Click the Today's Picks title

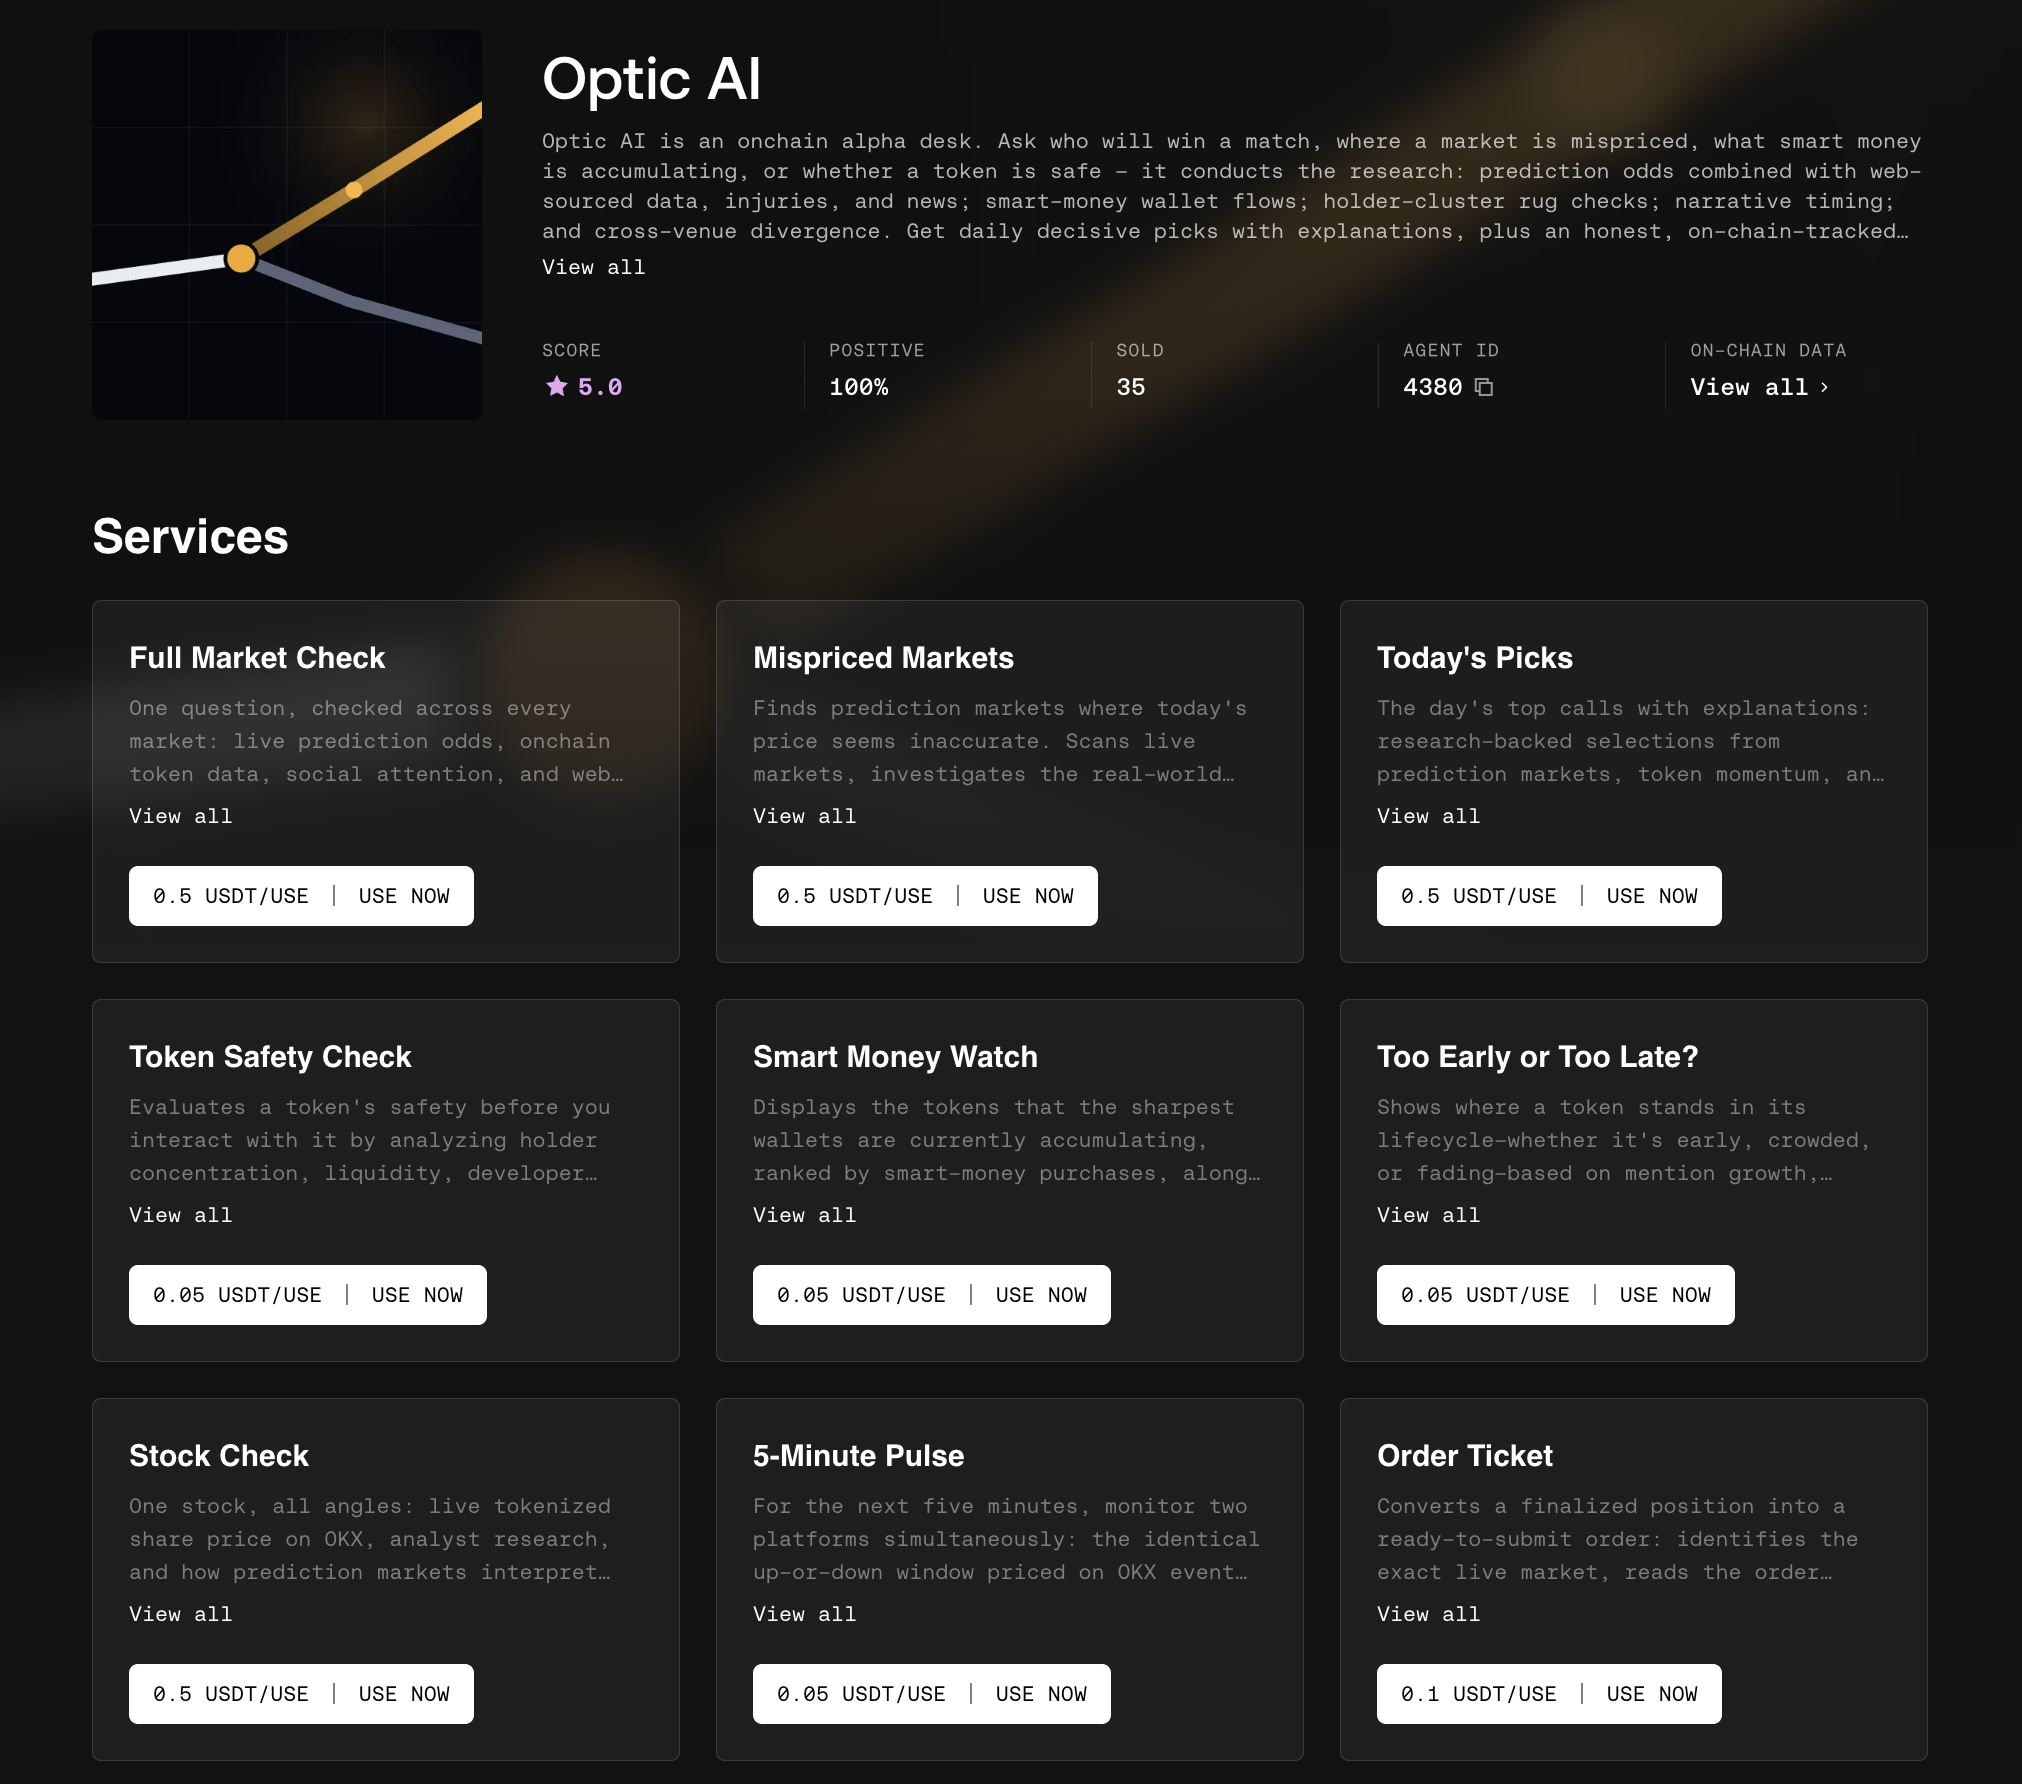pyautogui.click(x=1474, y=658)
